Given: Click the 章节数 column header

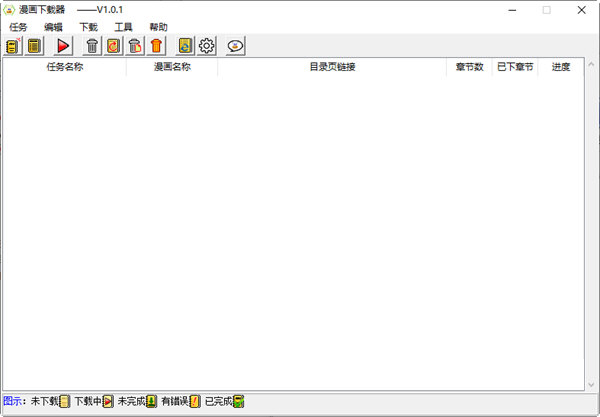Looking at the screenshot, I should click(x=470, y=67).
